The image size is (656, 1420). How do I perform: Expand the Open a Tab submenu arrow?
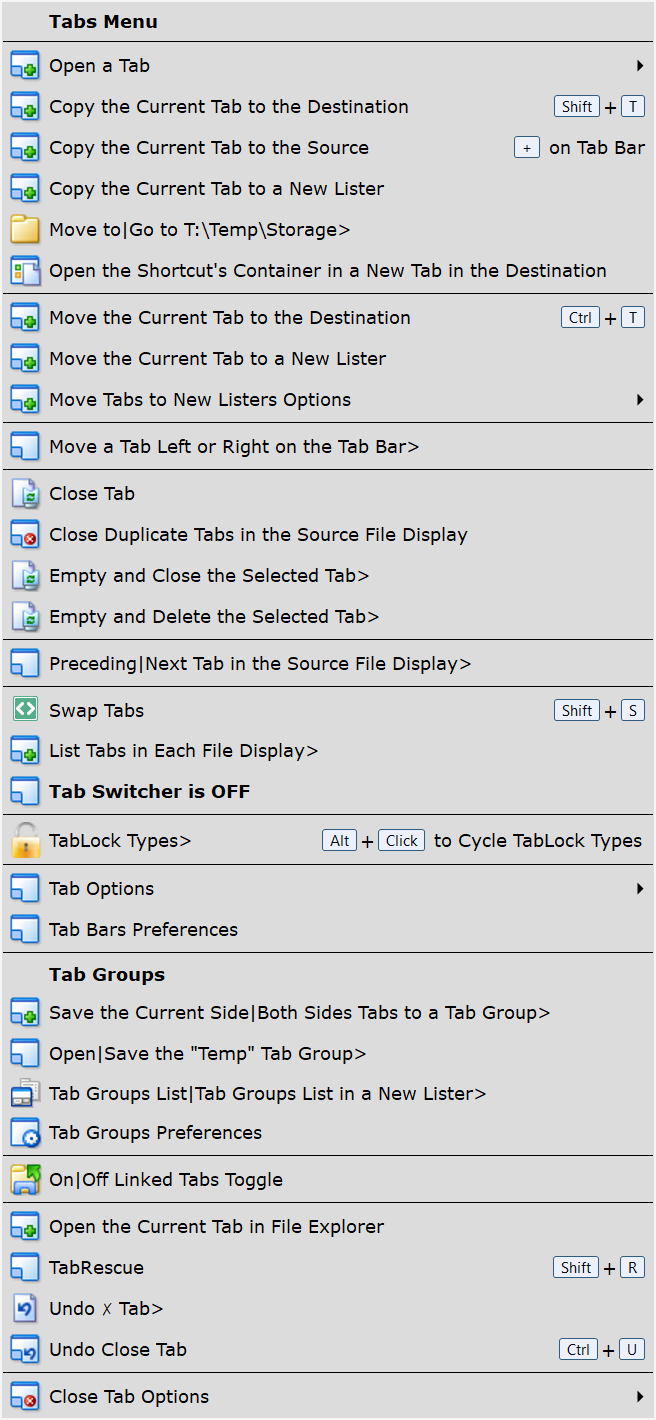point(639,66)
